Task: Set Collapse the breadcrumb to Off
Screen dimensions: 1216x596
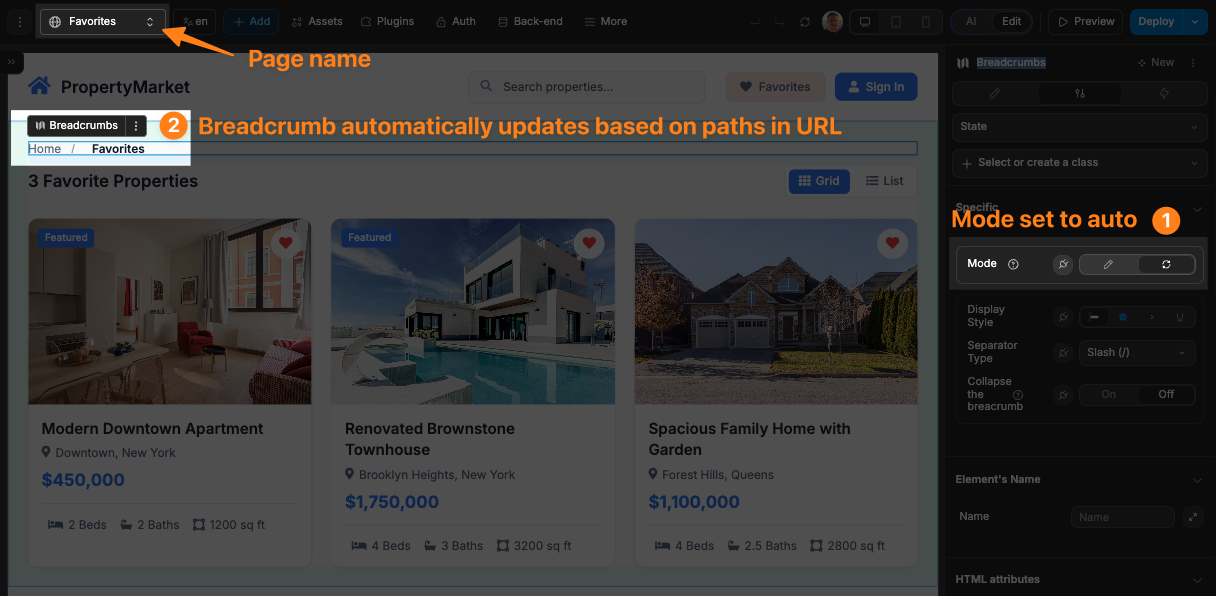Action: (x=1166, y=394)
